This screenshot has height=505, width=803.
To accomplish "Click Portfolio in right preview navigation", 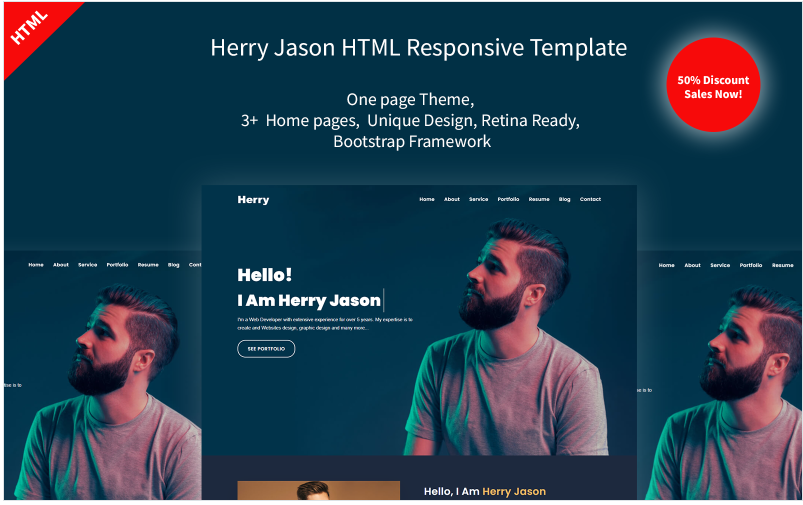I will [751, 265].
